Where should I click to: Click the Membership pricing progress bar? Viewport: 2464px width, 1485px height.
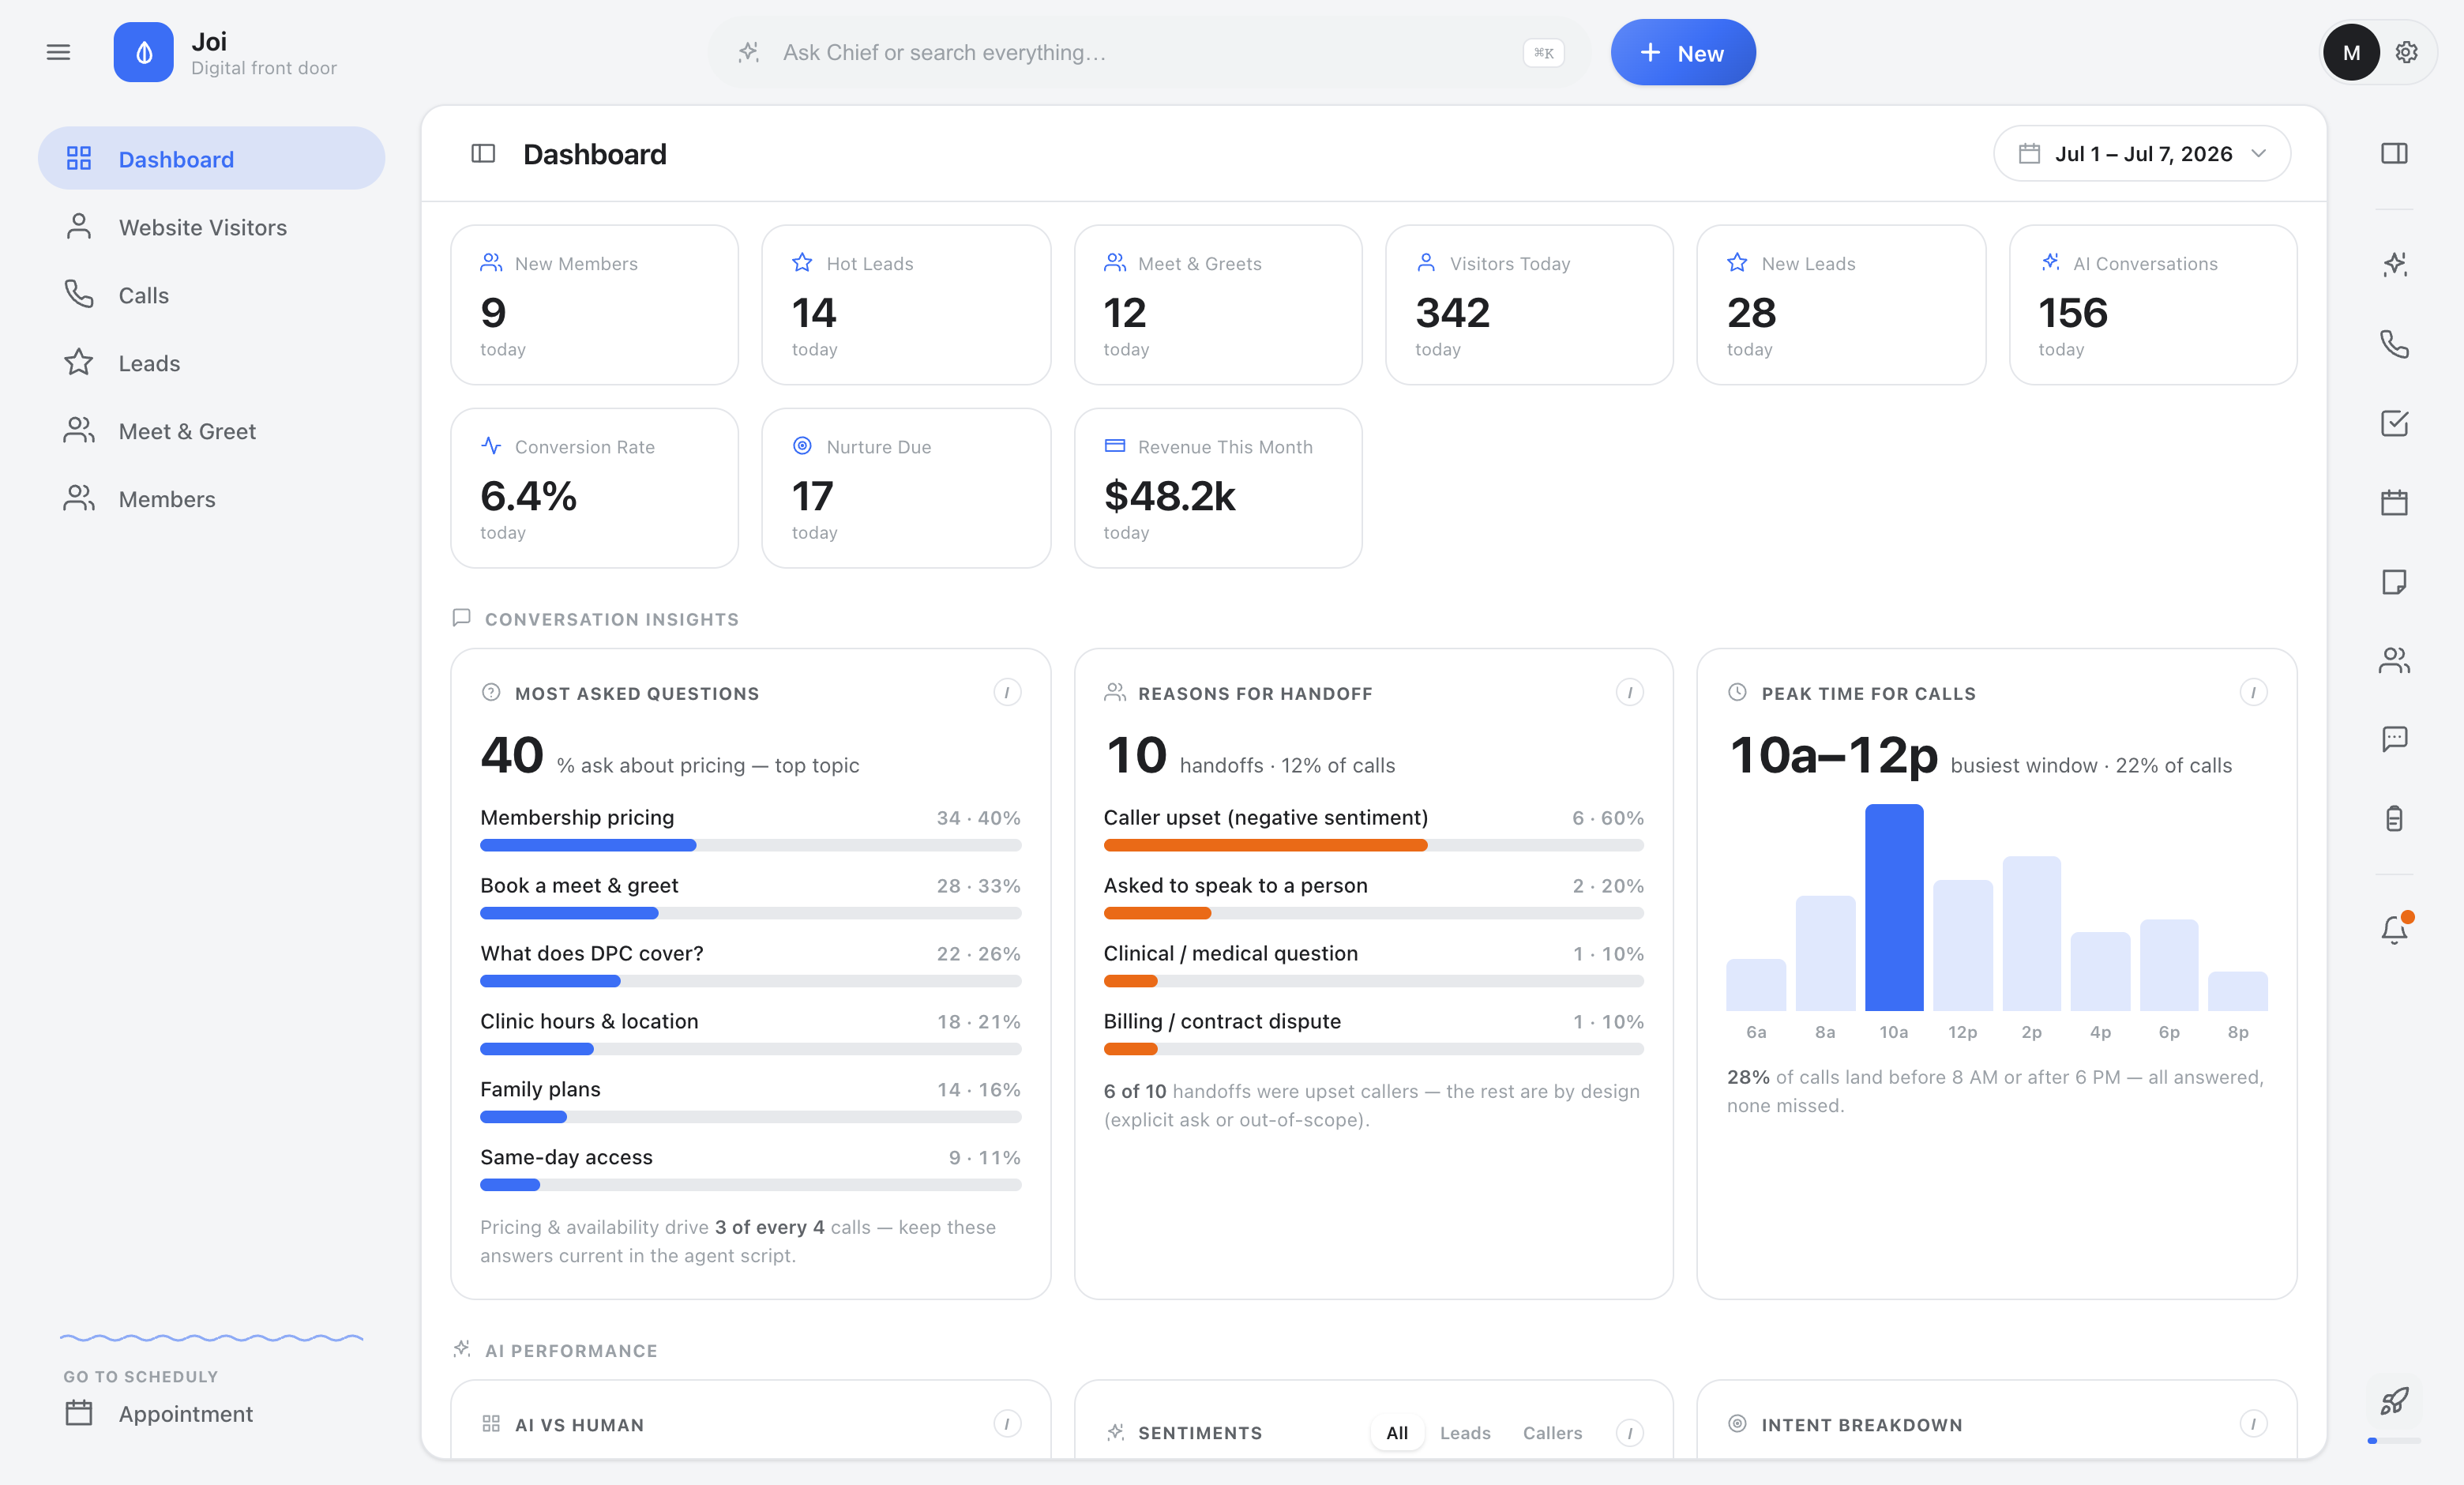pos(750,845)
